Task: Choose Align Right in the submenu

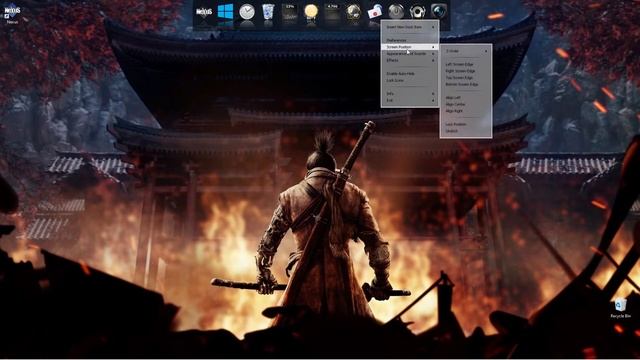Action: tap(466, 111)
